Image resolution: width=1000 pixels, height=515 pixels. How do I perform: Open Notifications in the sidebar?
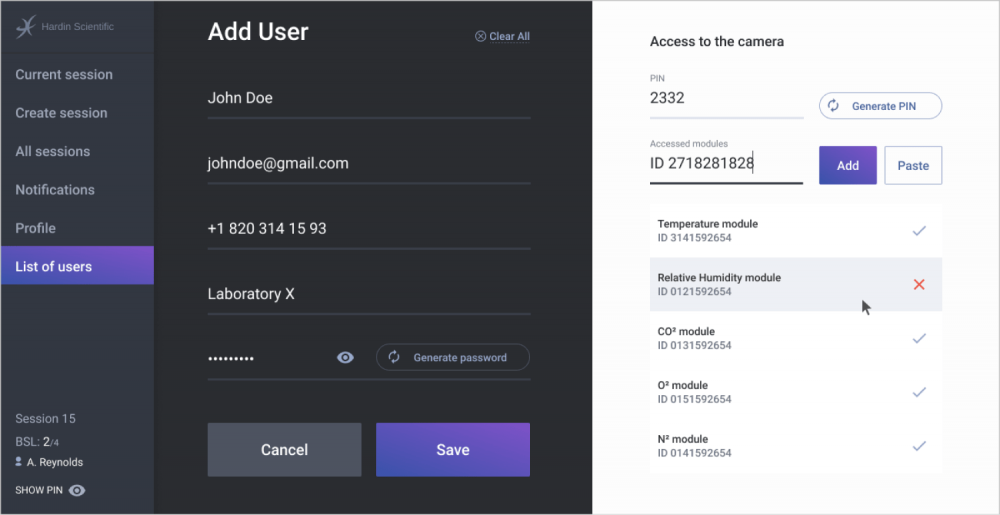[55, 190]
